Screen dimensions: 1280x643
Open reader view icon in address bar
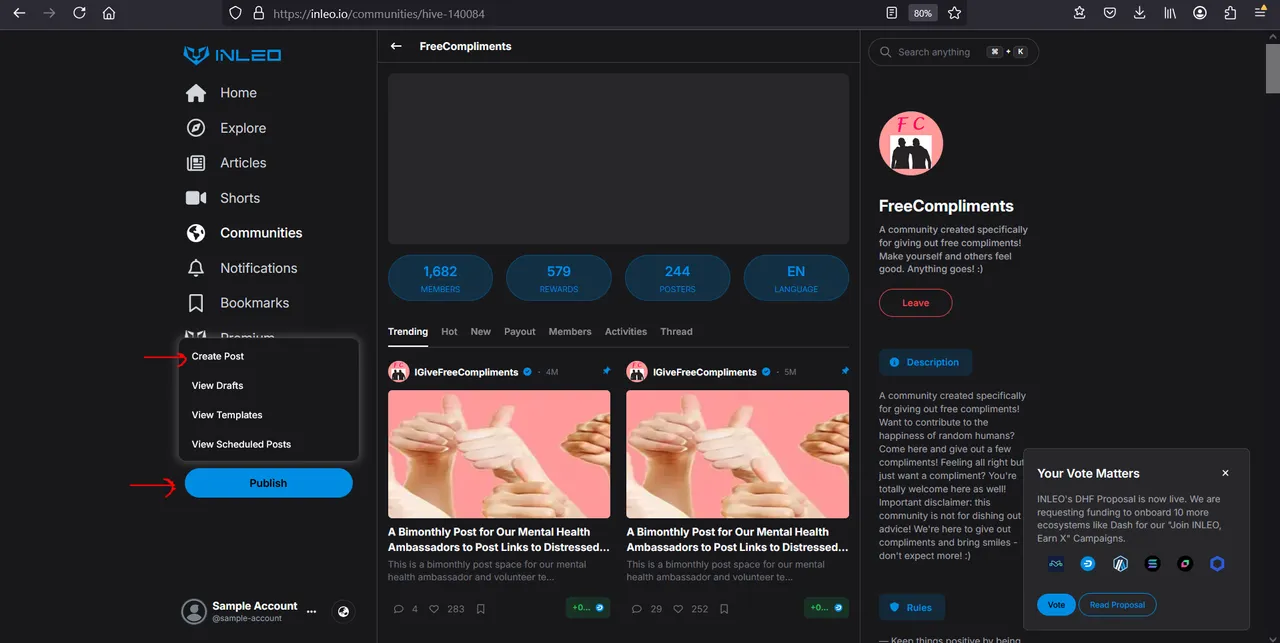coord(891,13)
